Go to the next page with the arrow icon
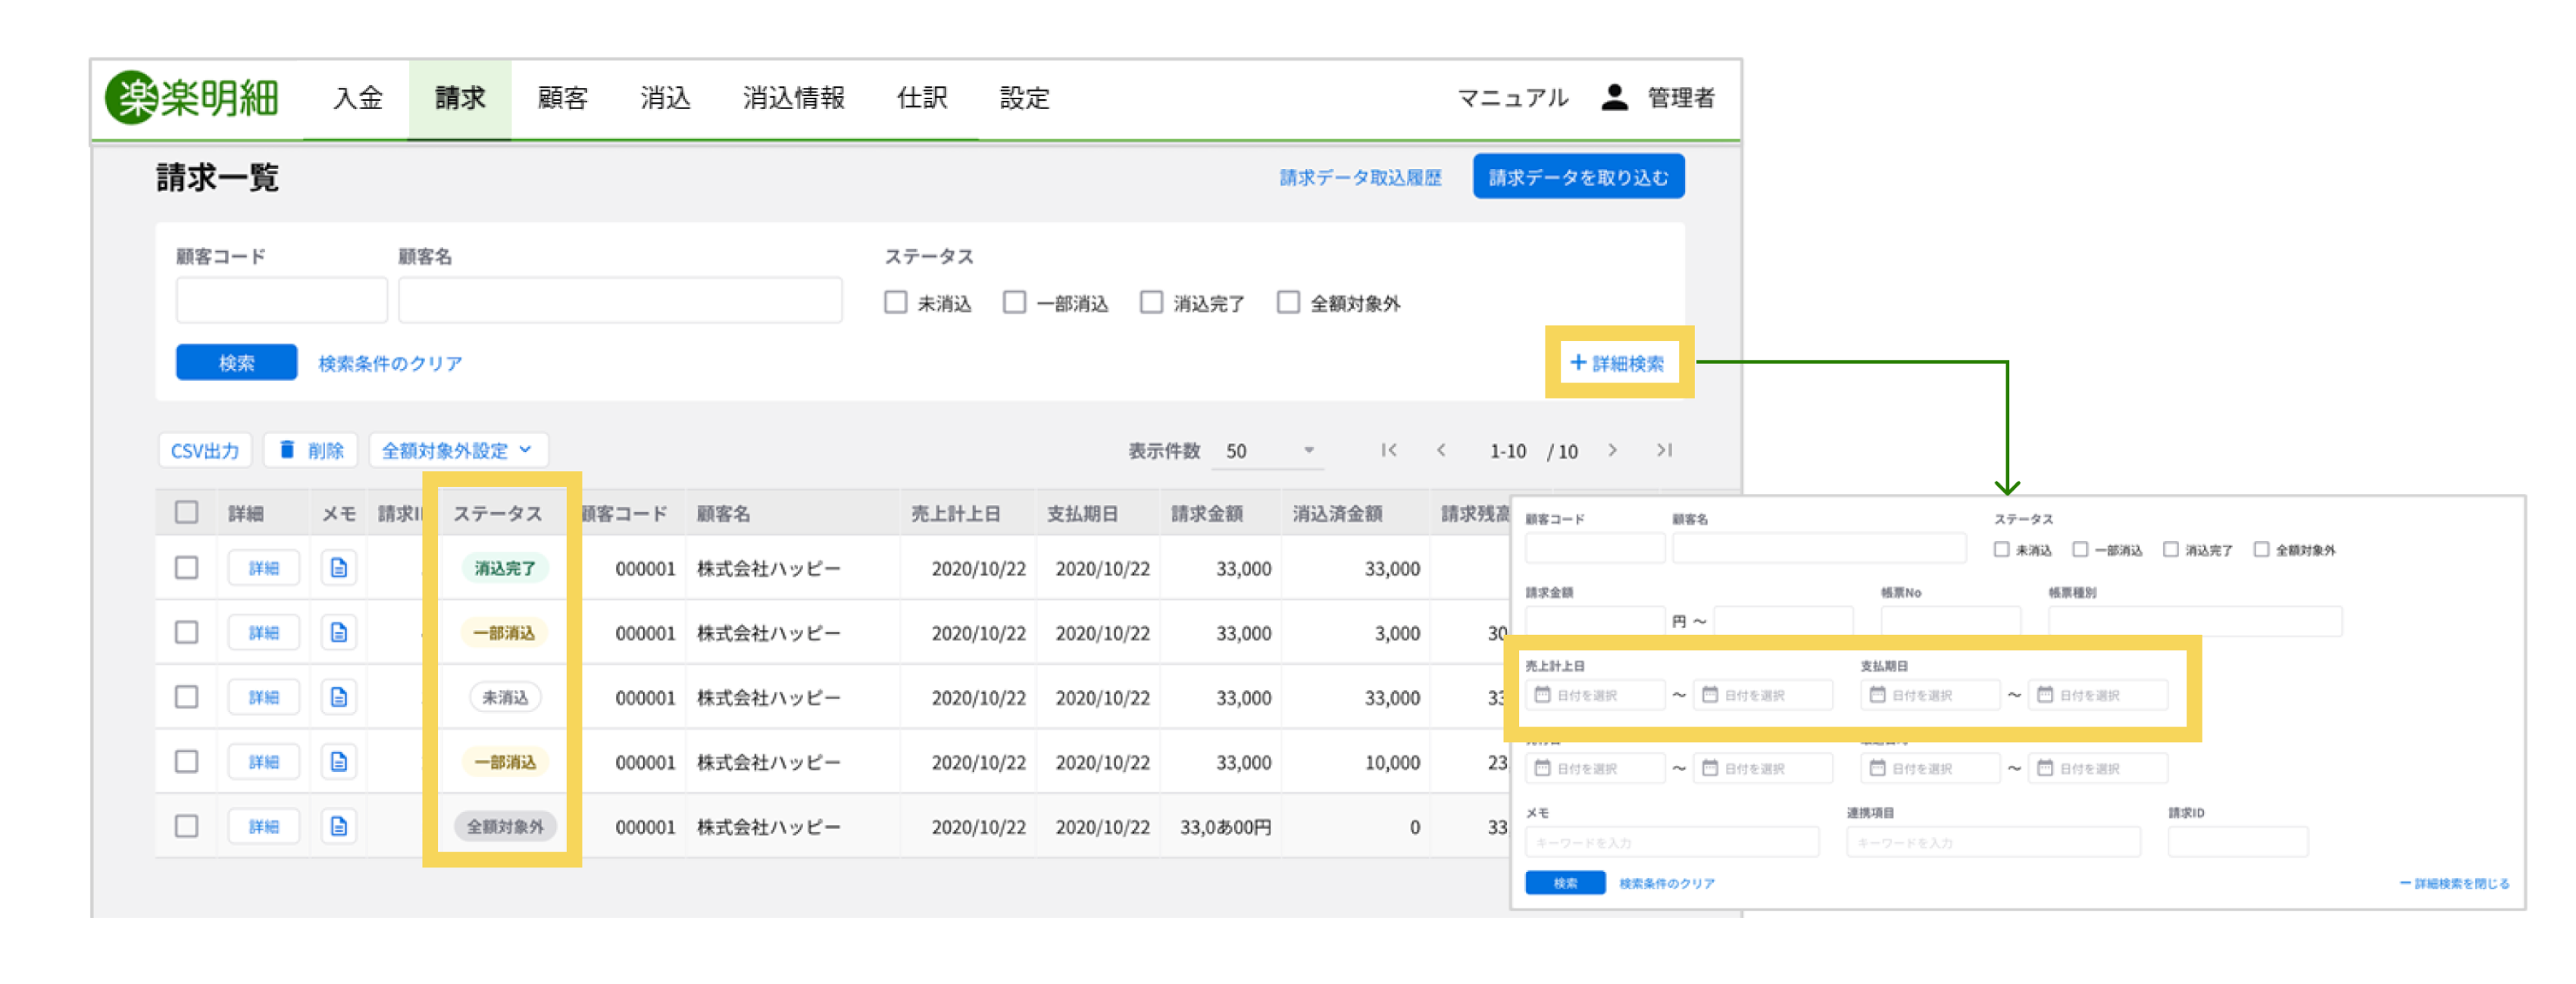The height and width of the screenshot is (984, 2576). click(x=1612, y=450)
